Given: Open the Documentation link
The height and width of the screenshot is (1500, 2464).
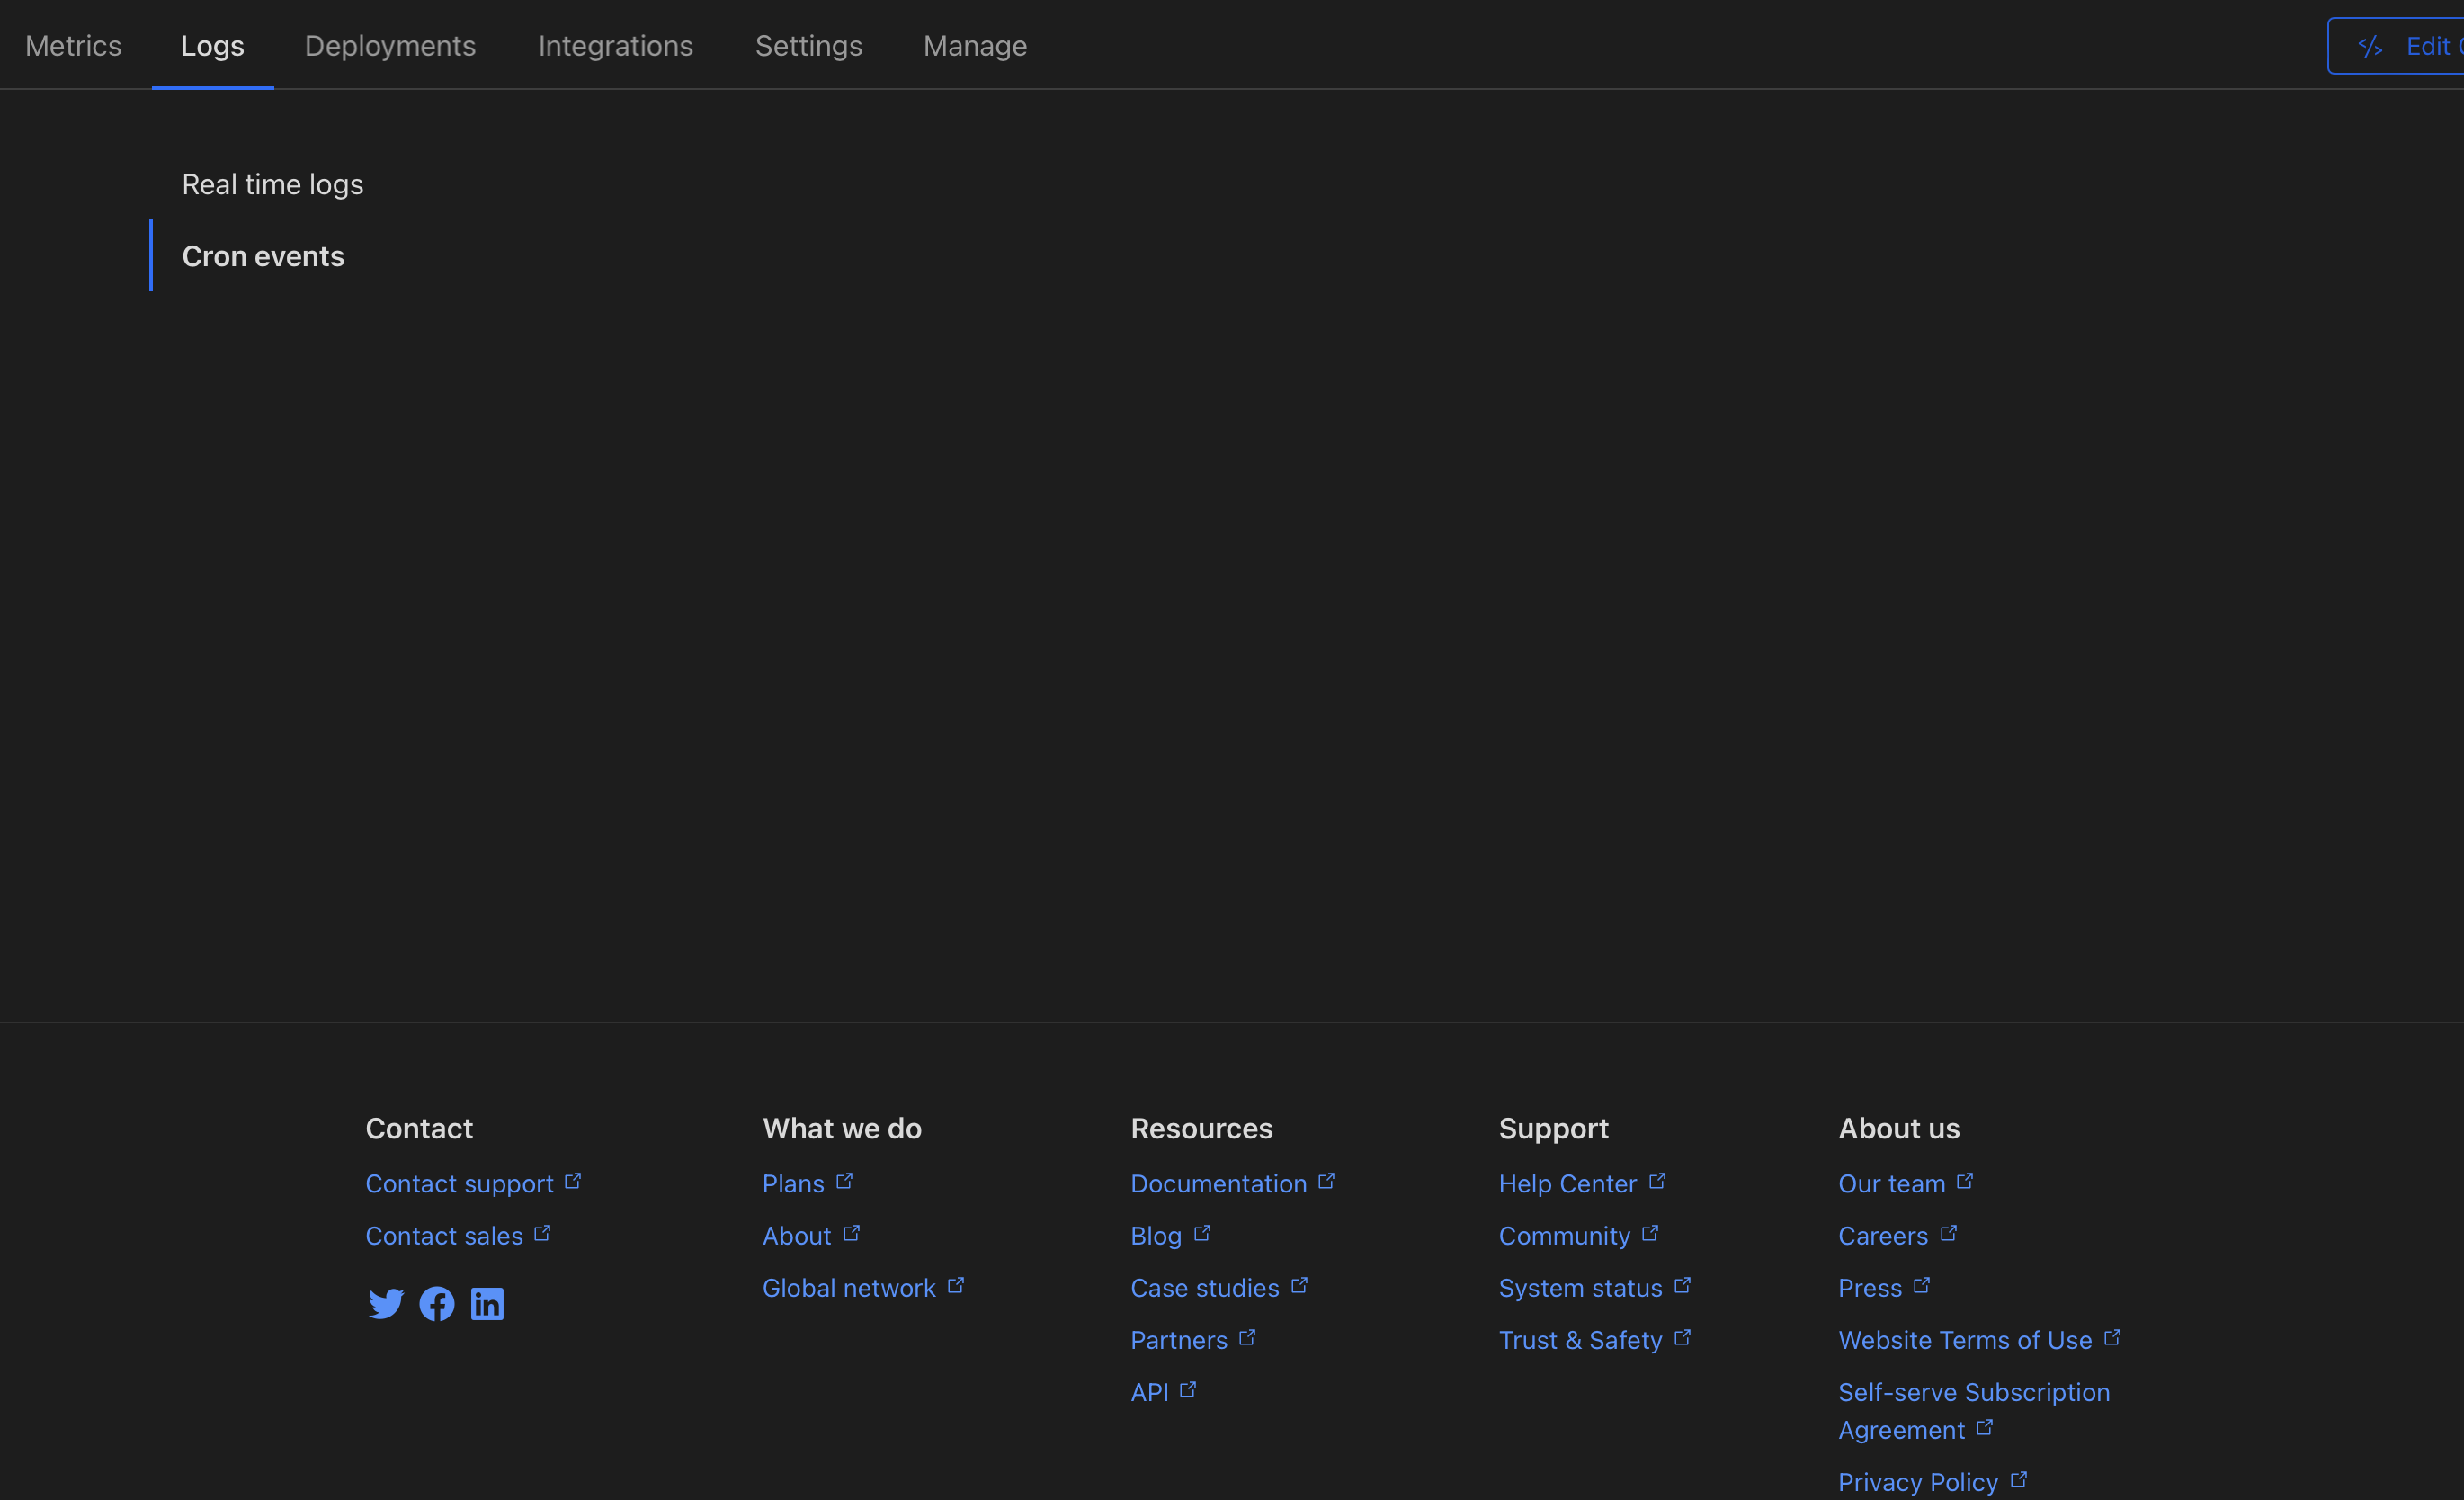Looking at the screenshot, I should [1218, 1184].
